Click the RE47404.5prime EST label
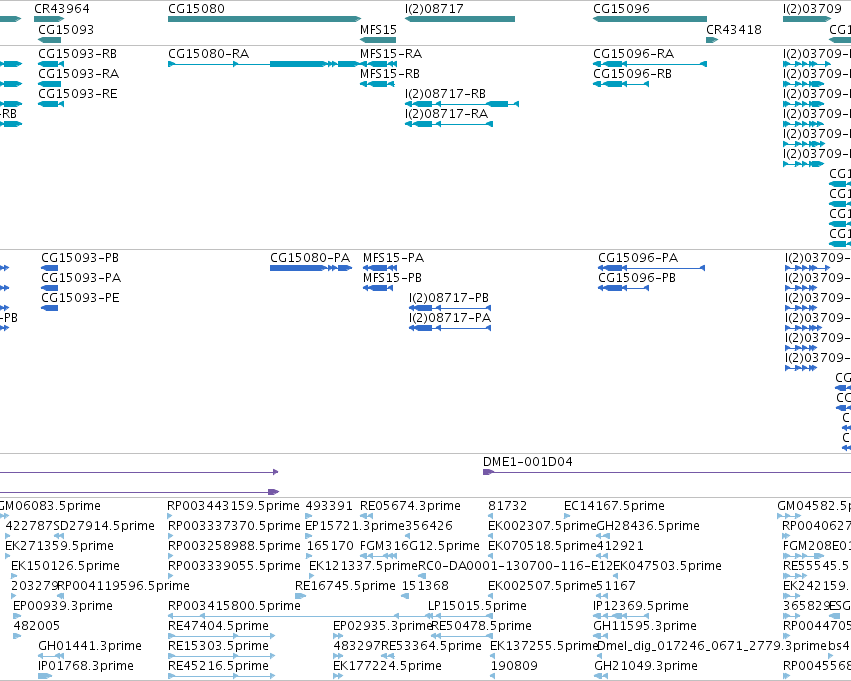851x681 pixels. (218, 626)
